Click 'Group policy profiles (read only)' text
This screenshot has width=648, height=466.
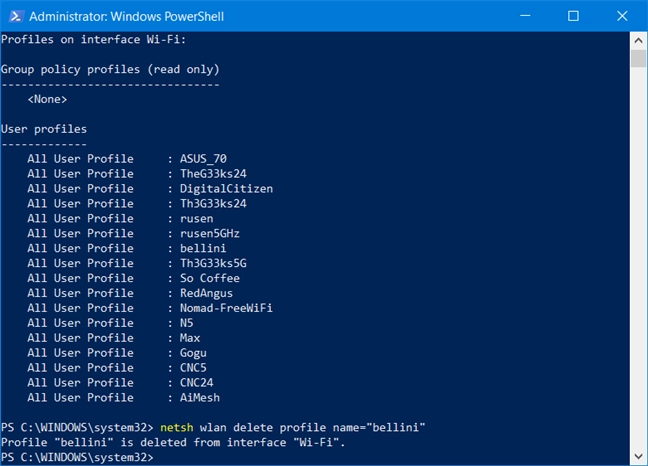(110, 69)
